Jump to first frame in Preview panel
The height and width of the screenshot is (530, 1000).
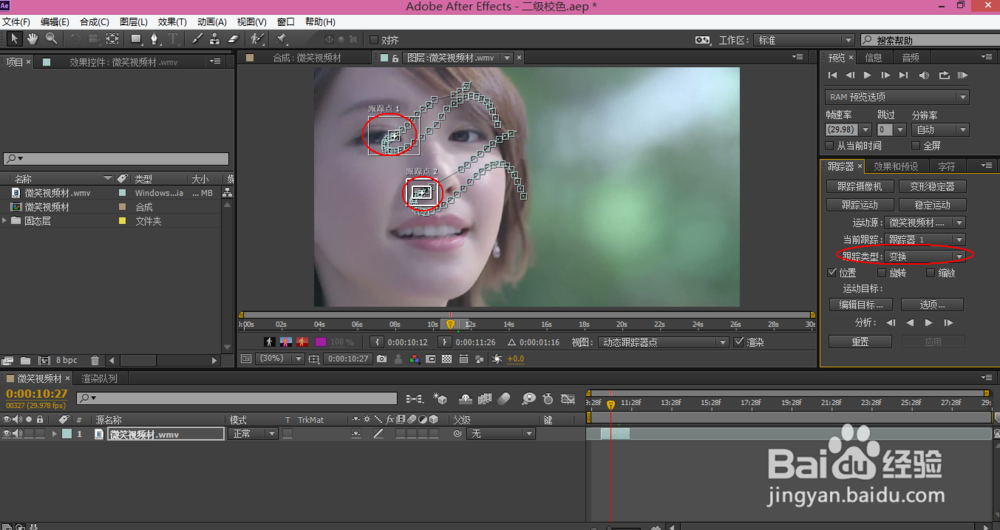[x=832, y=75]
